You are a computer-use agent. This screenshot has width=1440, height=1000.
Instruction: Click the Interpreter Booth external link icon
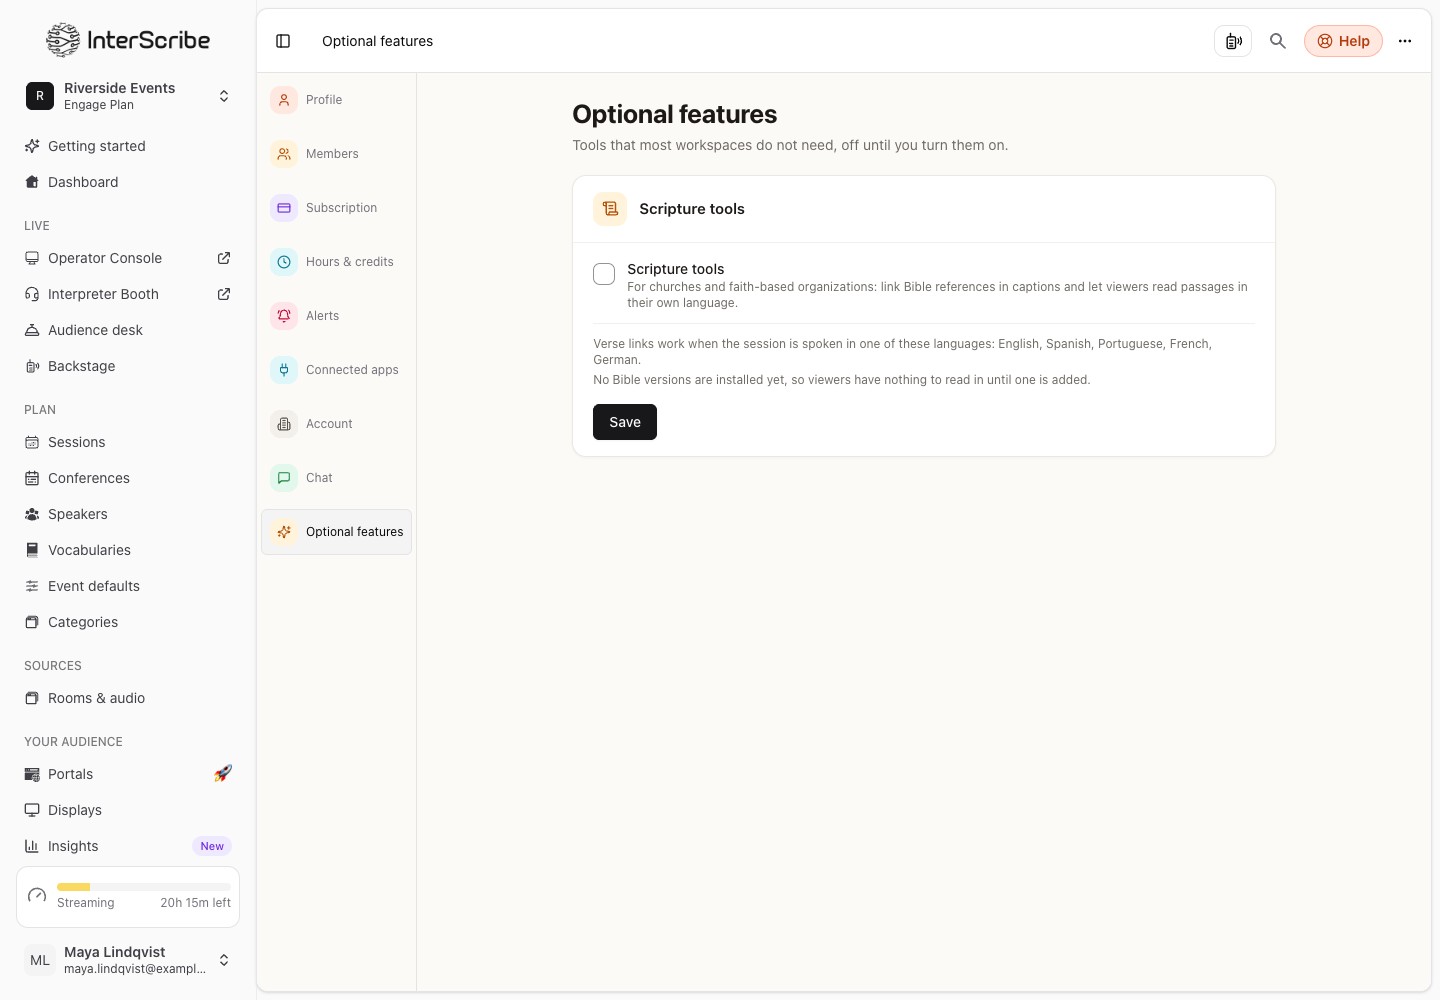(224, 294)
